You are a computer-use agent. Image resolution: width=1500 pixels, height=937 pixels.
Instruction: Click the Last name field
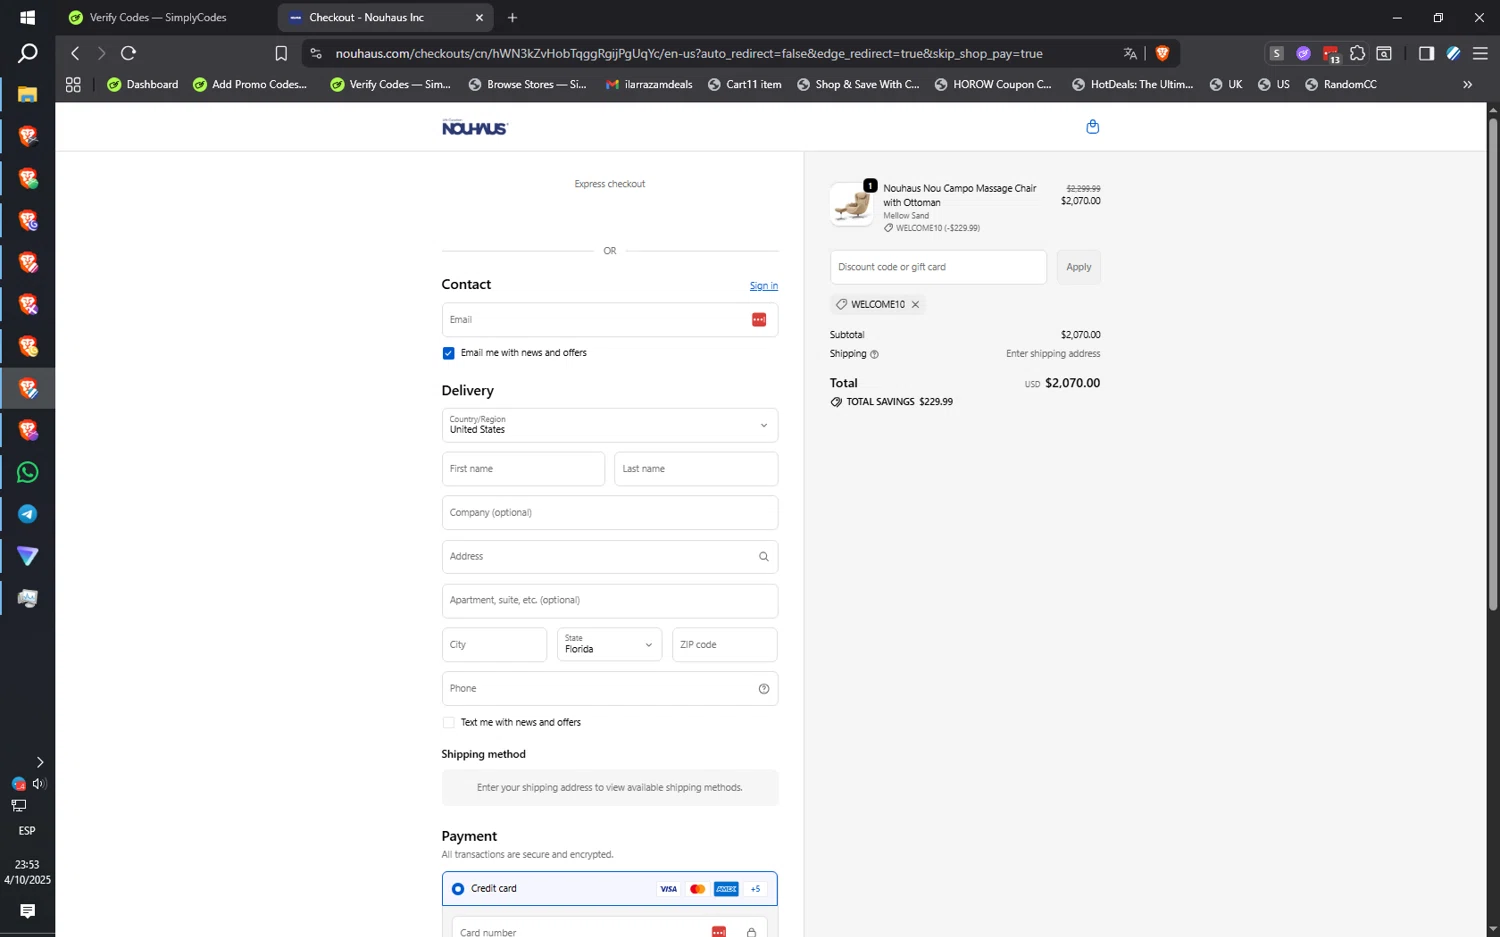(x=696, y=469)
